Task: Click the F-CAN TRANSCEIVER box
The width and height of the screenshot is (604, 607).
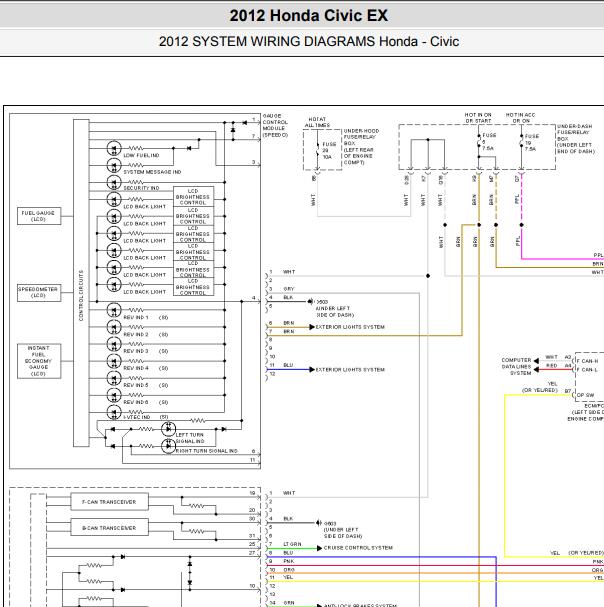Action: (x=110, y=502)
